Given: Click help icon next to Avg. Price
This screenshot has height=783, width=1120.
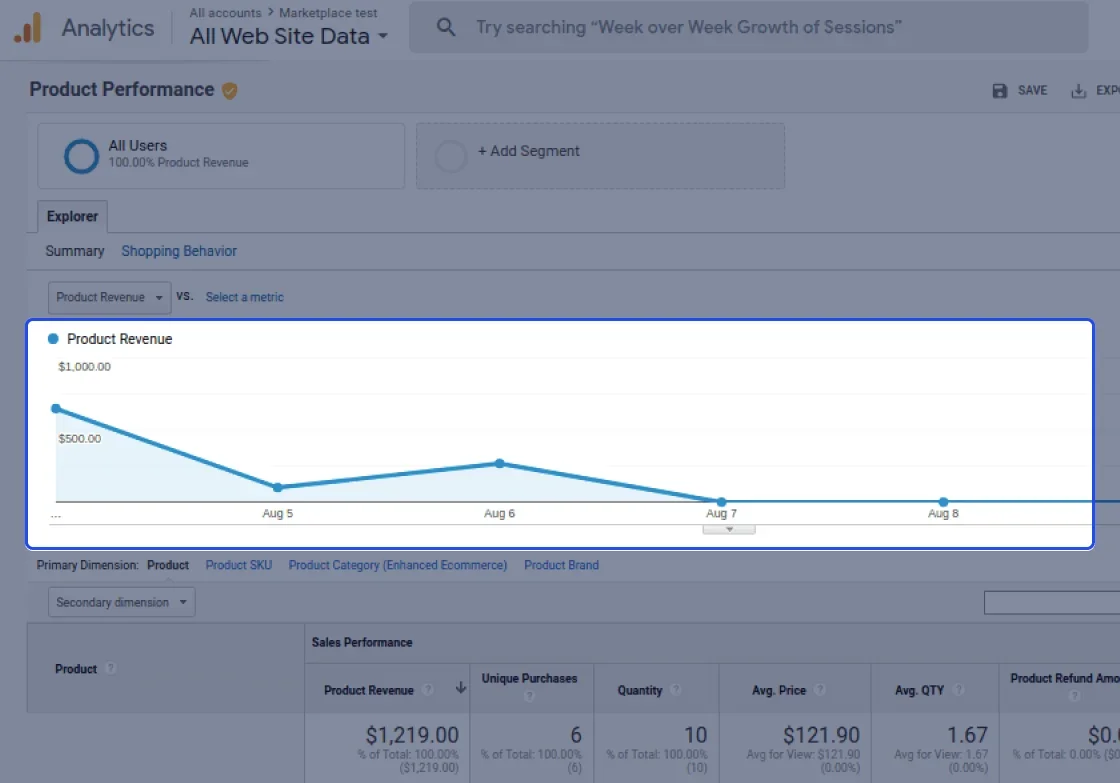Looking at the screenshot, I should click(820, 689).
